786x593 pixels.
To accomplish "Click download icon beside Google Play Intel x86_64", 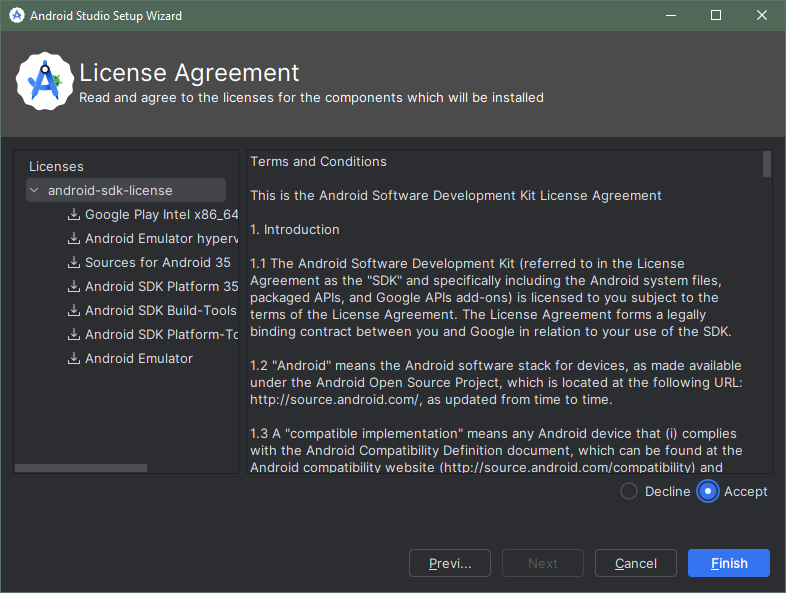I will [x=74, y=215].
